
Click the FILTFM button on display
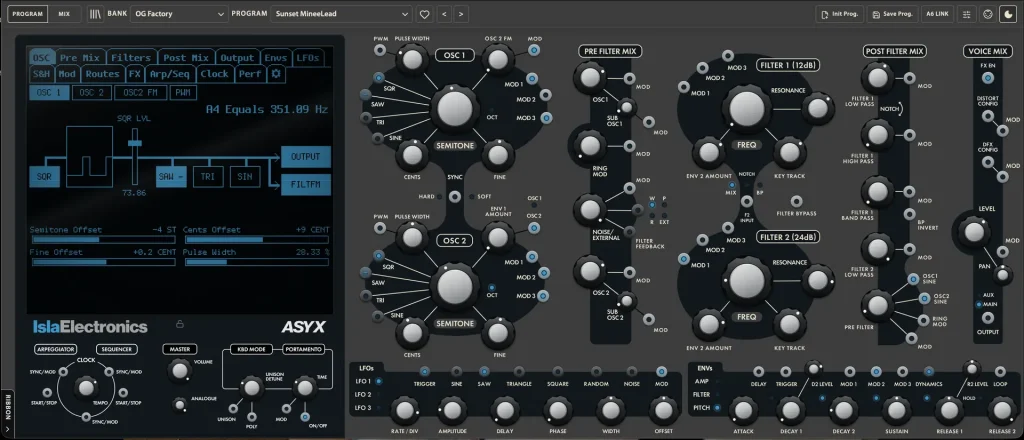point(306,185)
